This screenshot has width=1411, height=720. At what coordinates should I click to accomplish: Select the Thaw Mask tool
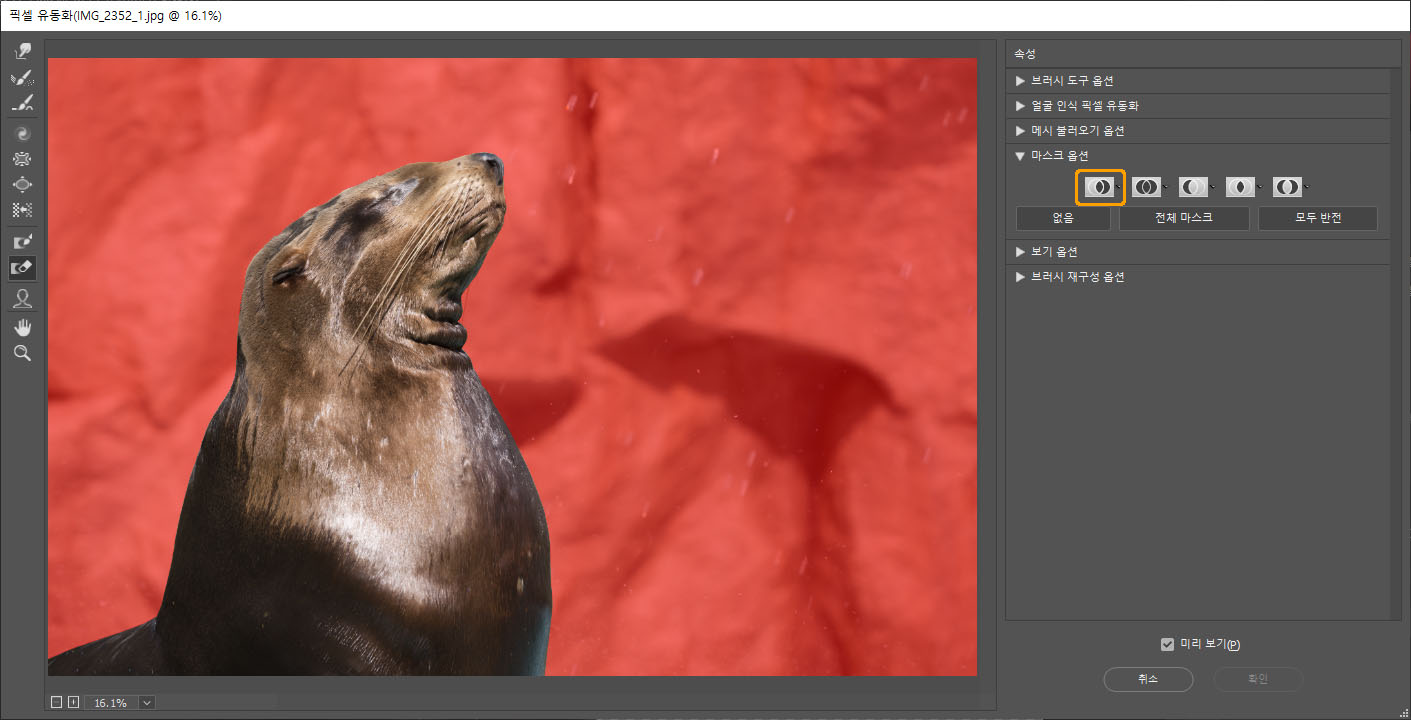click(22, 268)
